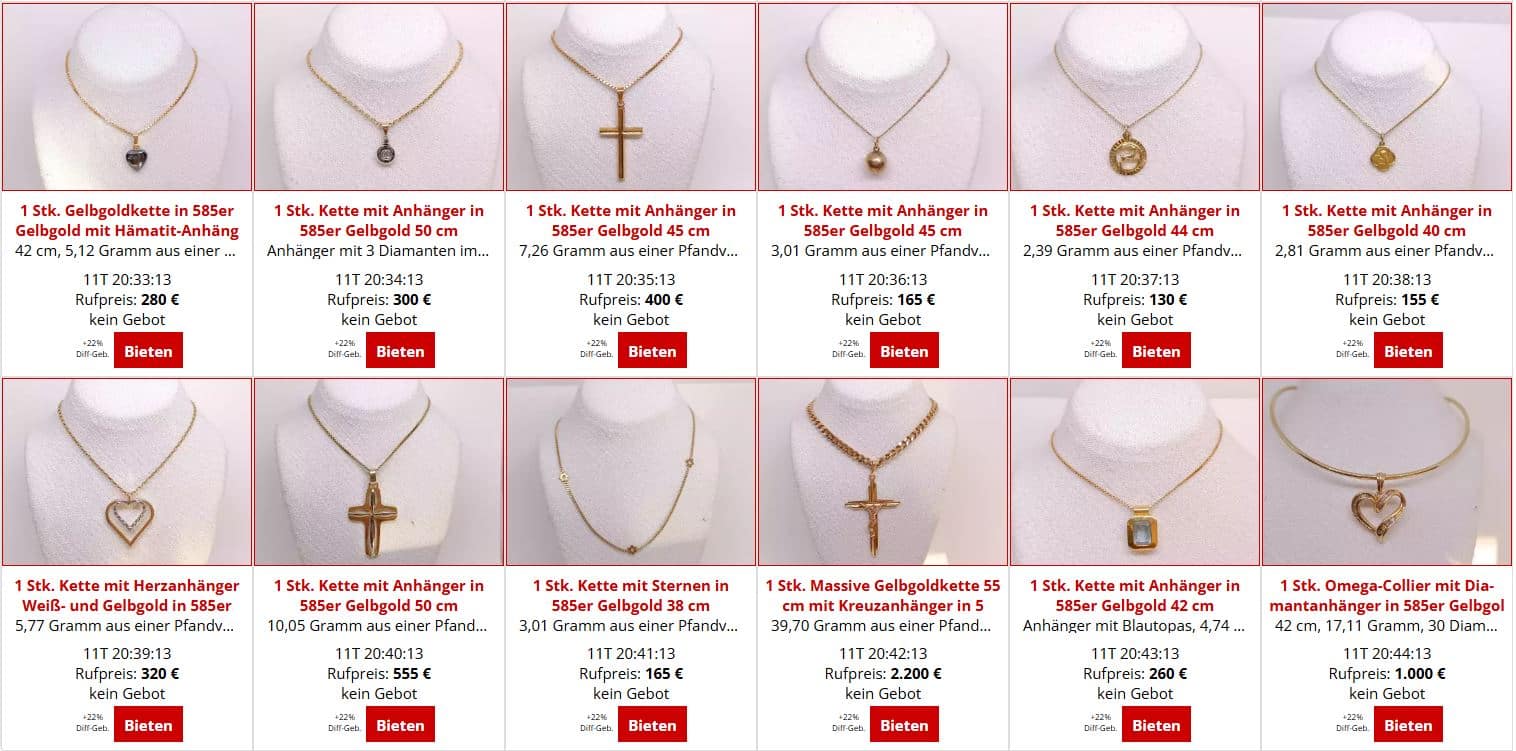
Task: Open Kette mit Anhänger 585er Gelbgold 40 cm
Action: tap(1387, 221)
